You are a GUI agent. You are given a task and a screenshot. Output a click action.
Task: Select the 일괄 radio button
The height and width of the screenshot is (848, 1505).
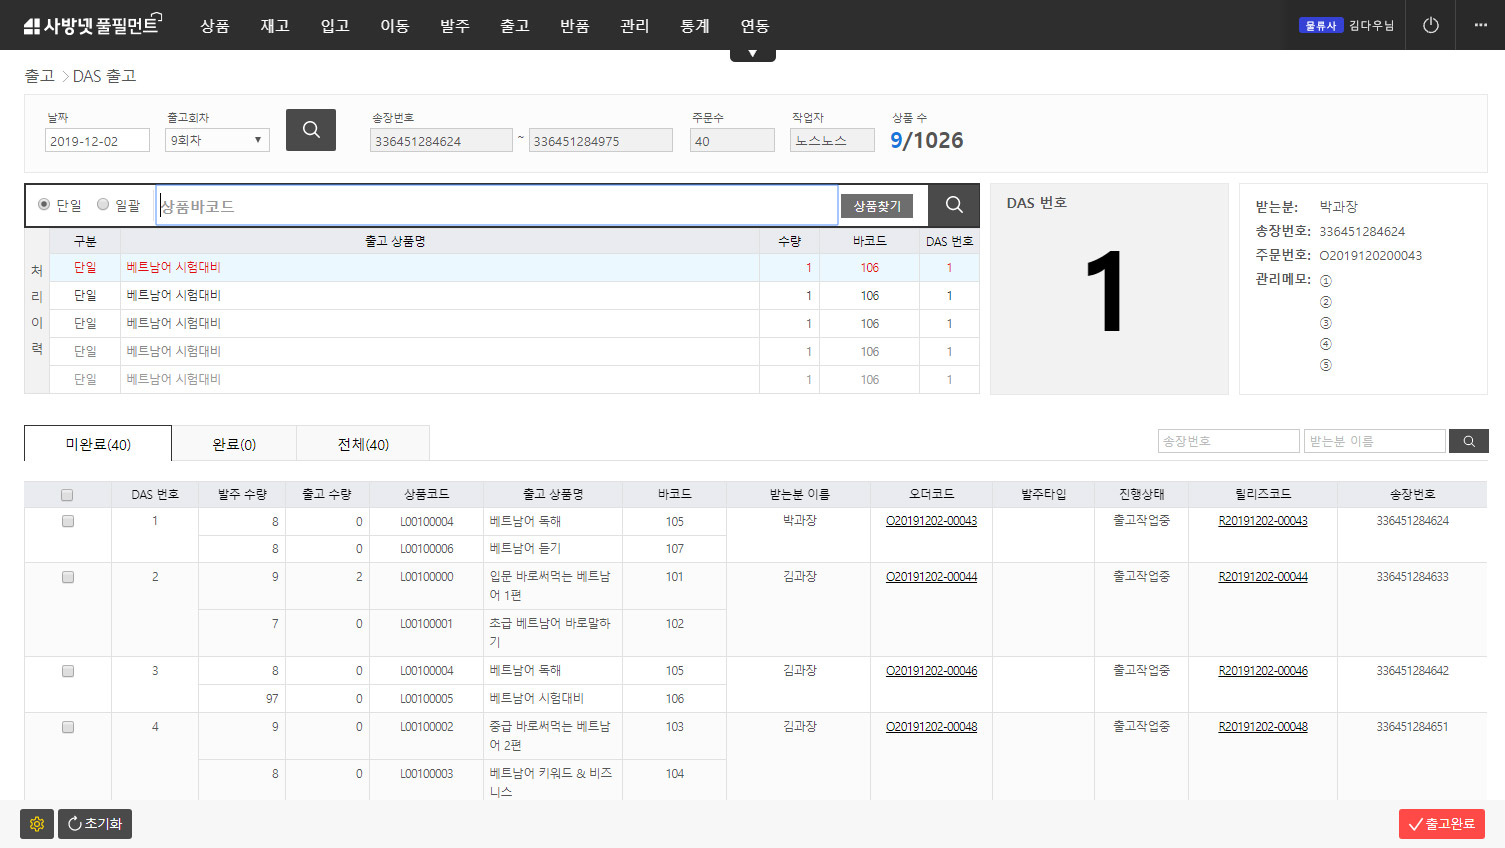pyautogui.click(x=103, y=205)
